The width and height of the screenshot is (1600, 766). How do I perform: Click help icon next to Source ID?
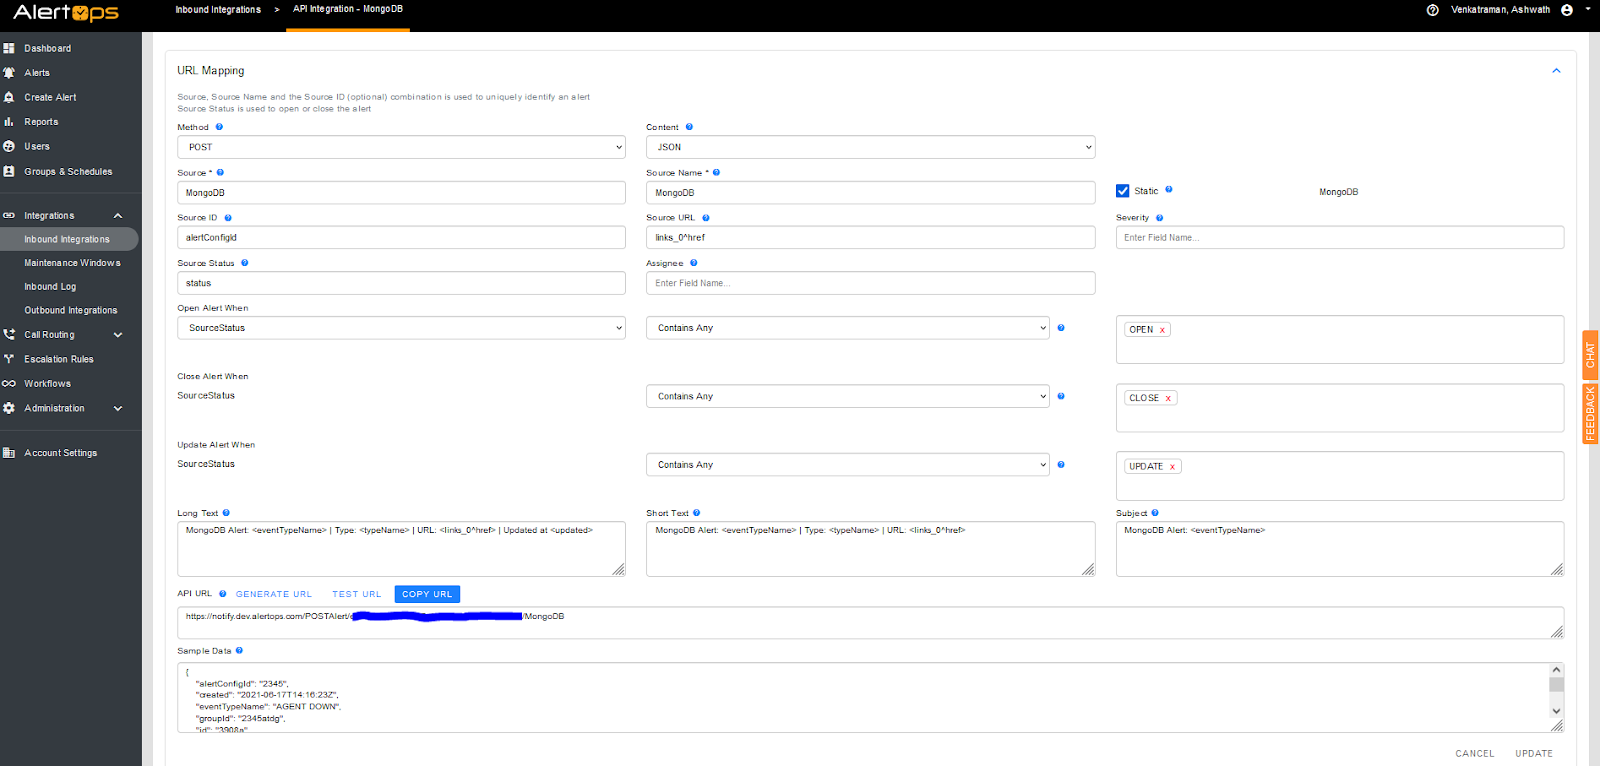[x=228, y=218]
